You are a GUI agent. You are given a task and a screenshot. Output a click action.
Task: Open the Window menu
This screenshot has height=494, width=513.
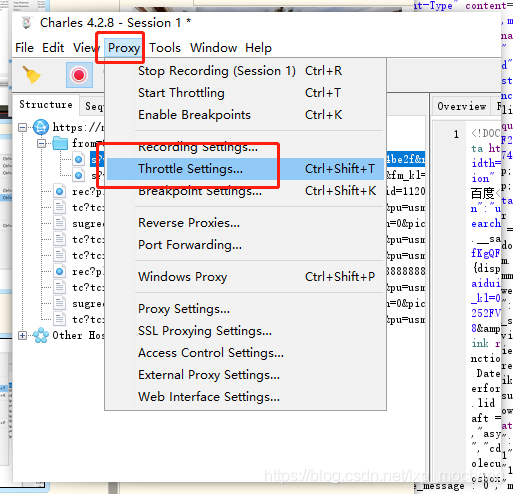tap(213, 48)
